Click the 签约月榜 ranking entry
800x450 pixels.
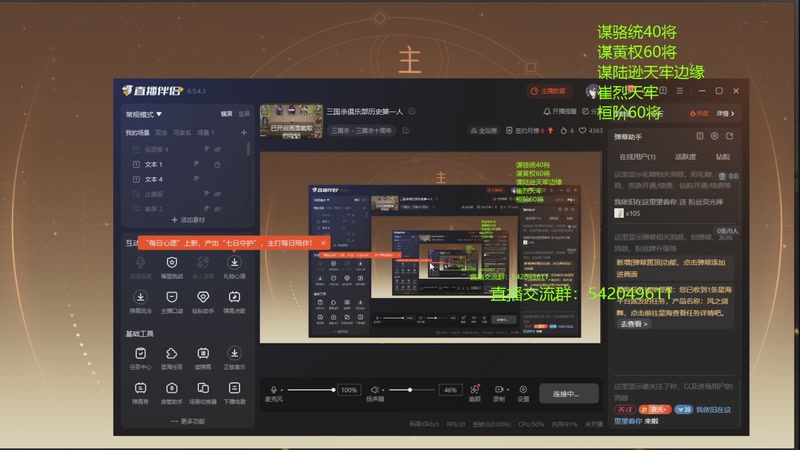(x=529, y=131)
